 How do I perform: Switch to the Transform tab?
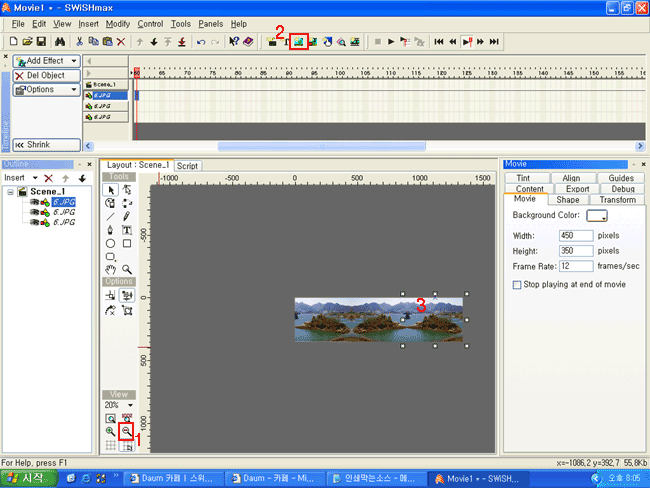(617, 200)
